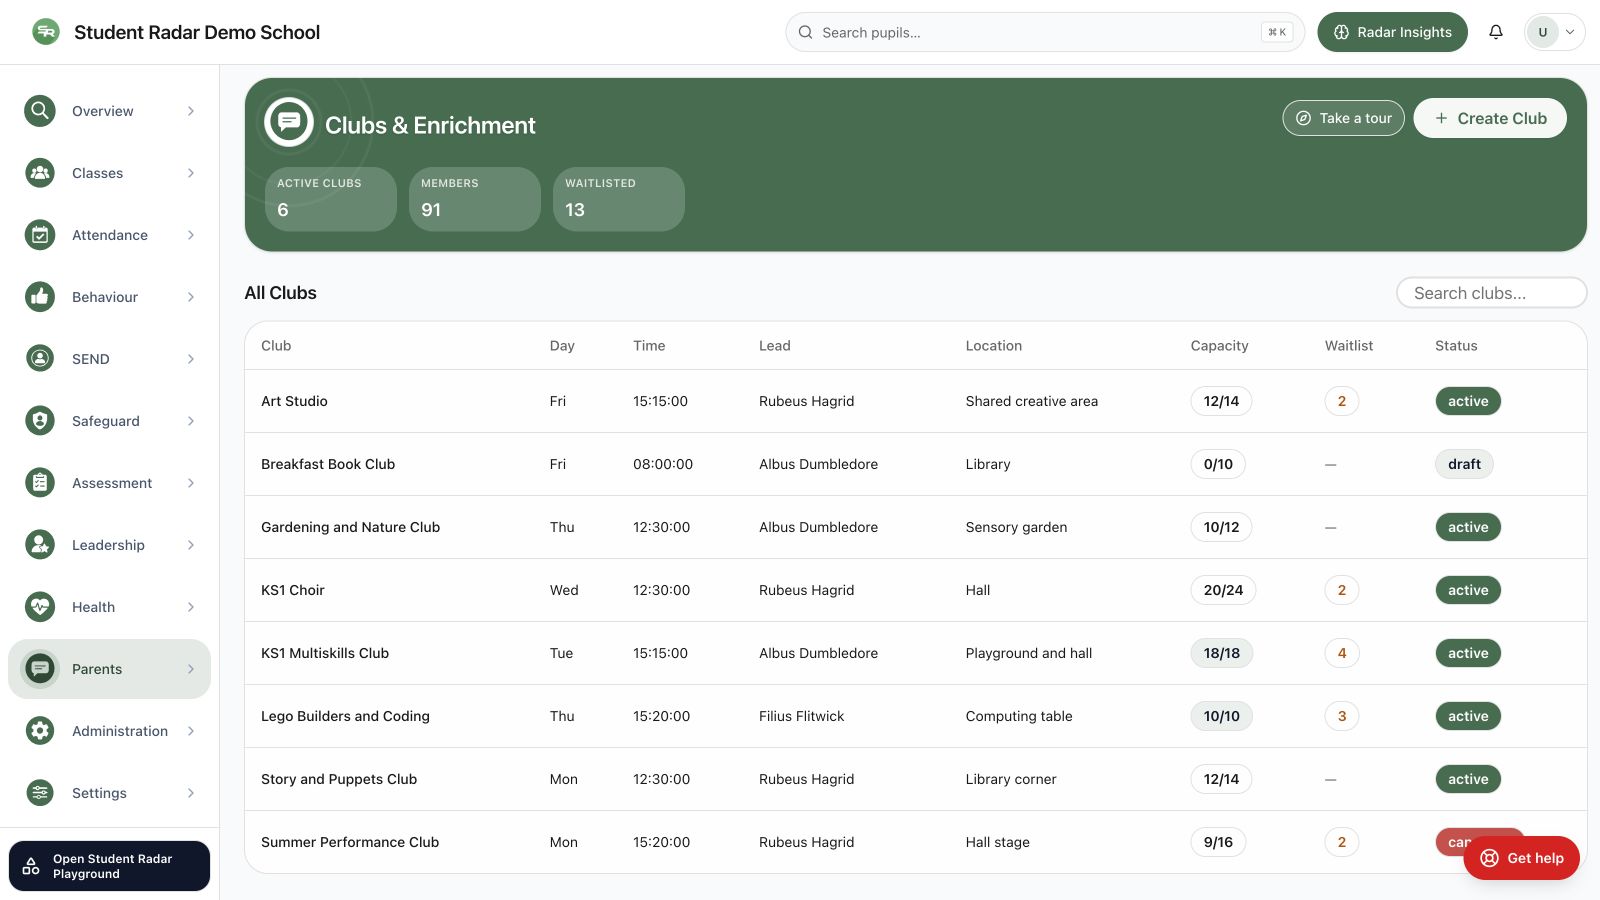This screenshot has width=1600, height=900.
Task: Open the Settings sliders icon
Action: [x=40, y=793]
